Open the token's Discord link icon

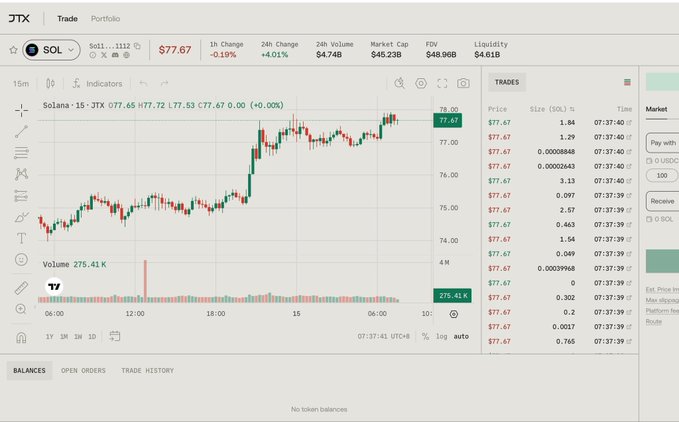[x=115, y=55]
